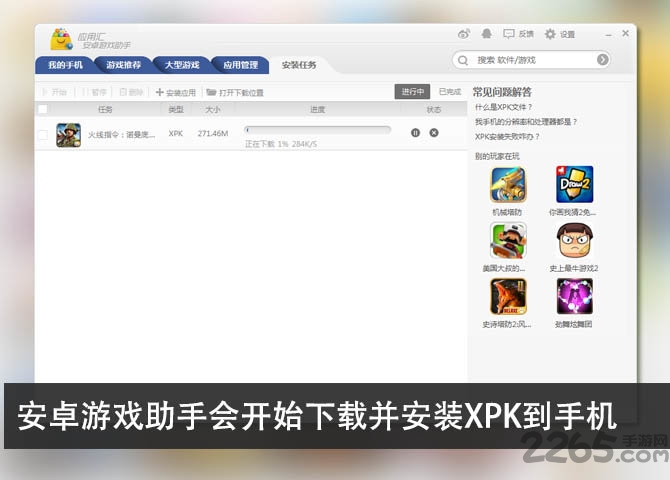Open the QQ penguin icon

(x=486, y=34)
